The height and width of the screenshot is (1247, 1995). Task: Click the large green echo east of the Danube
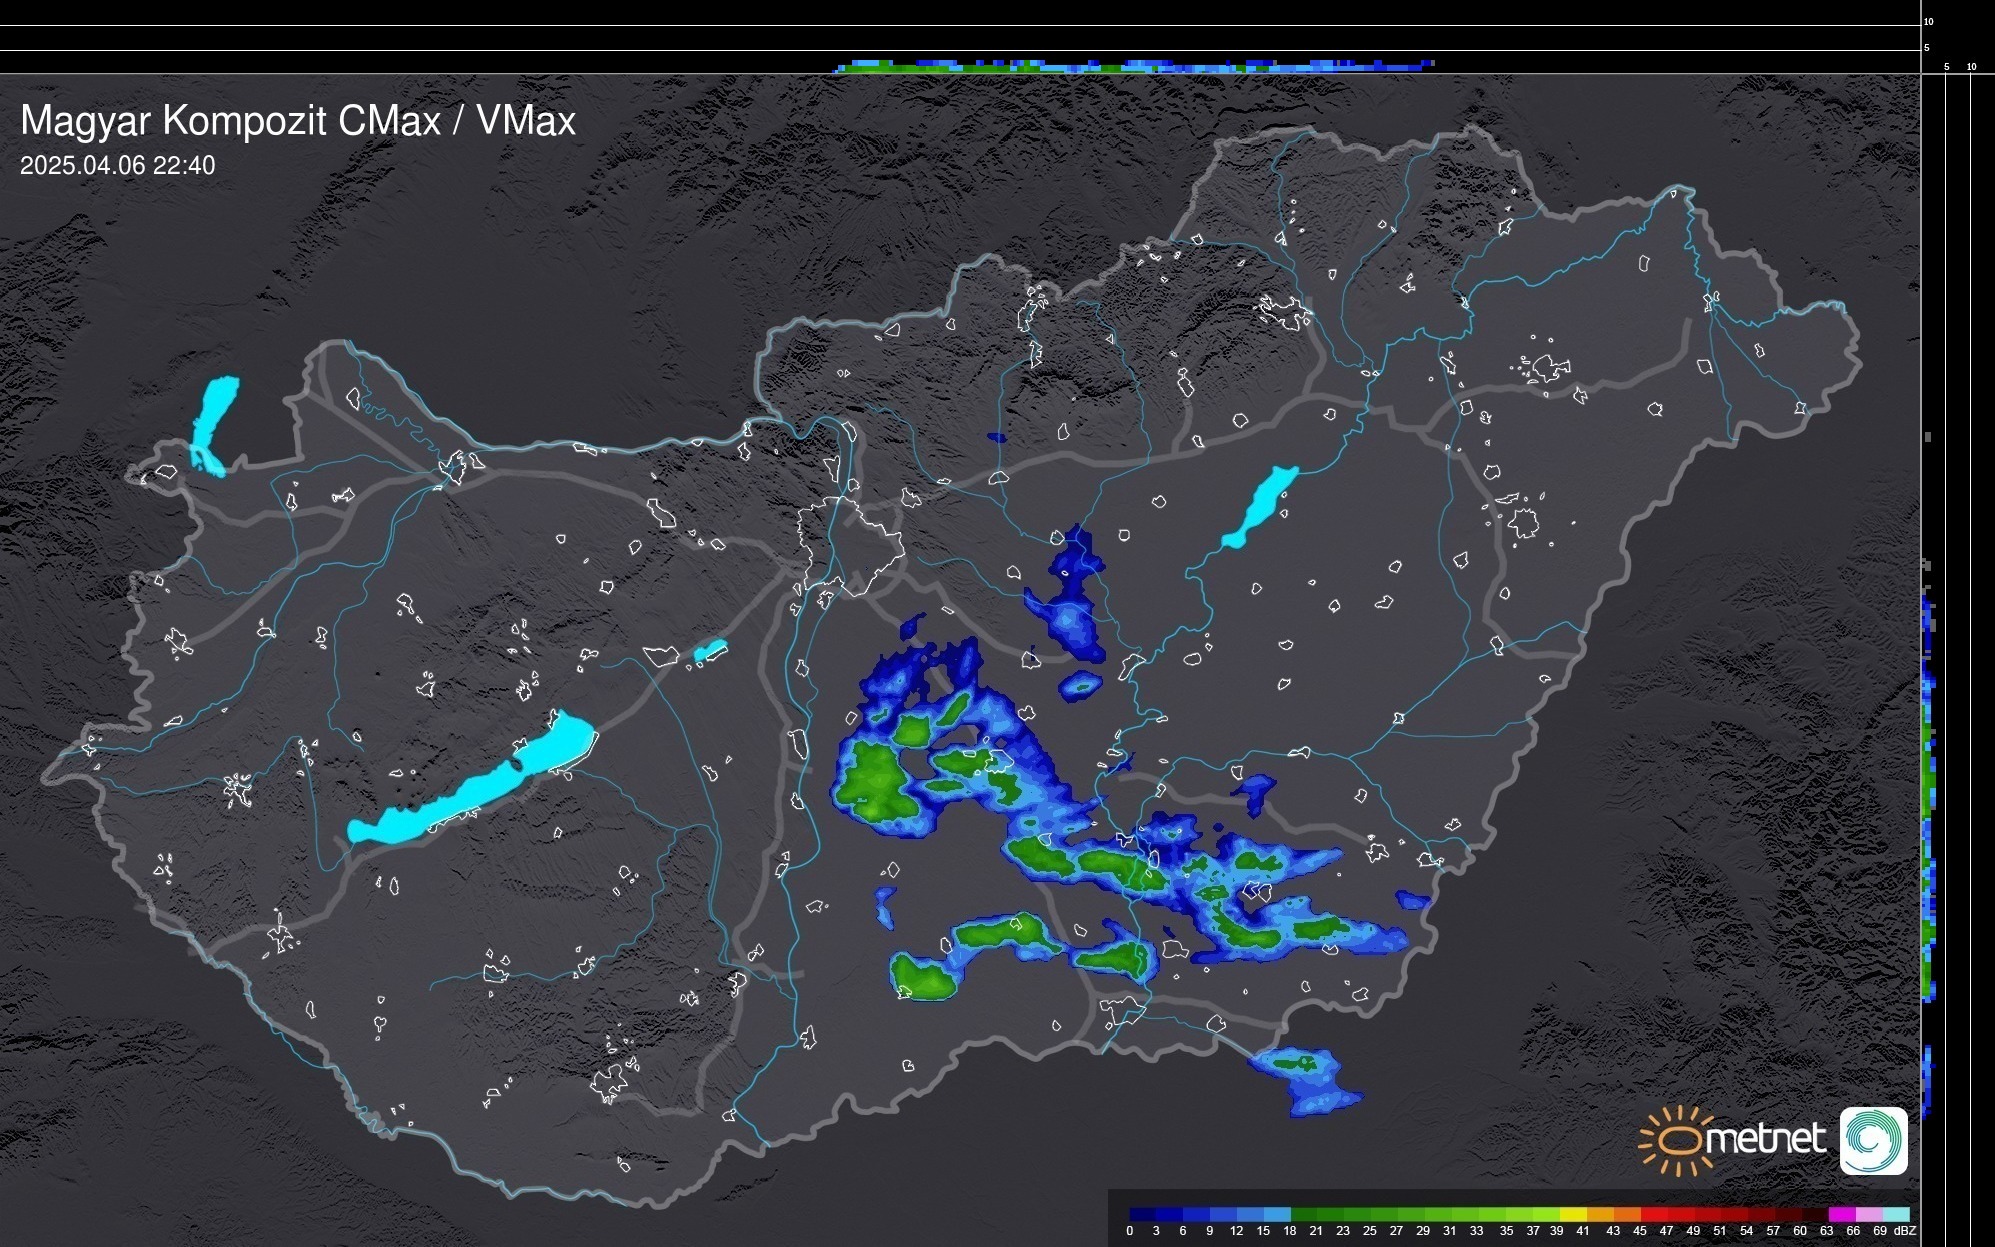click(877, 781)
